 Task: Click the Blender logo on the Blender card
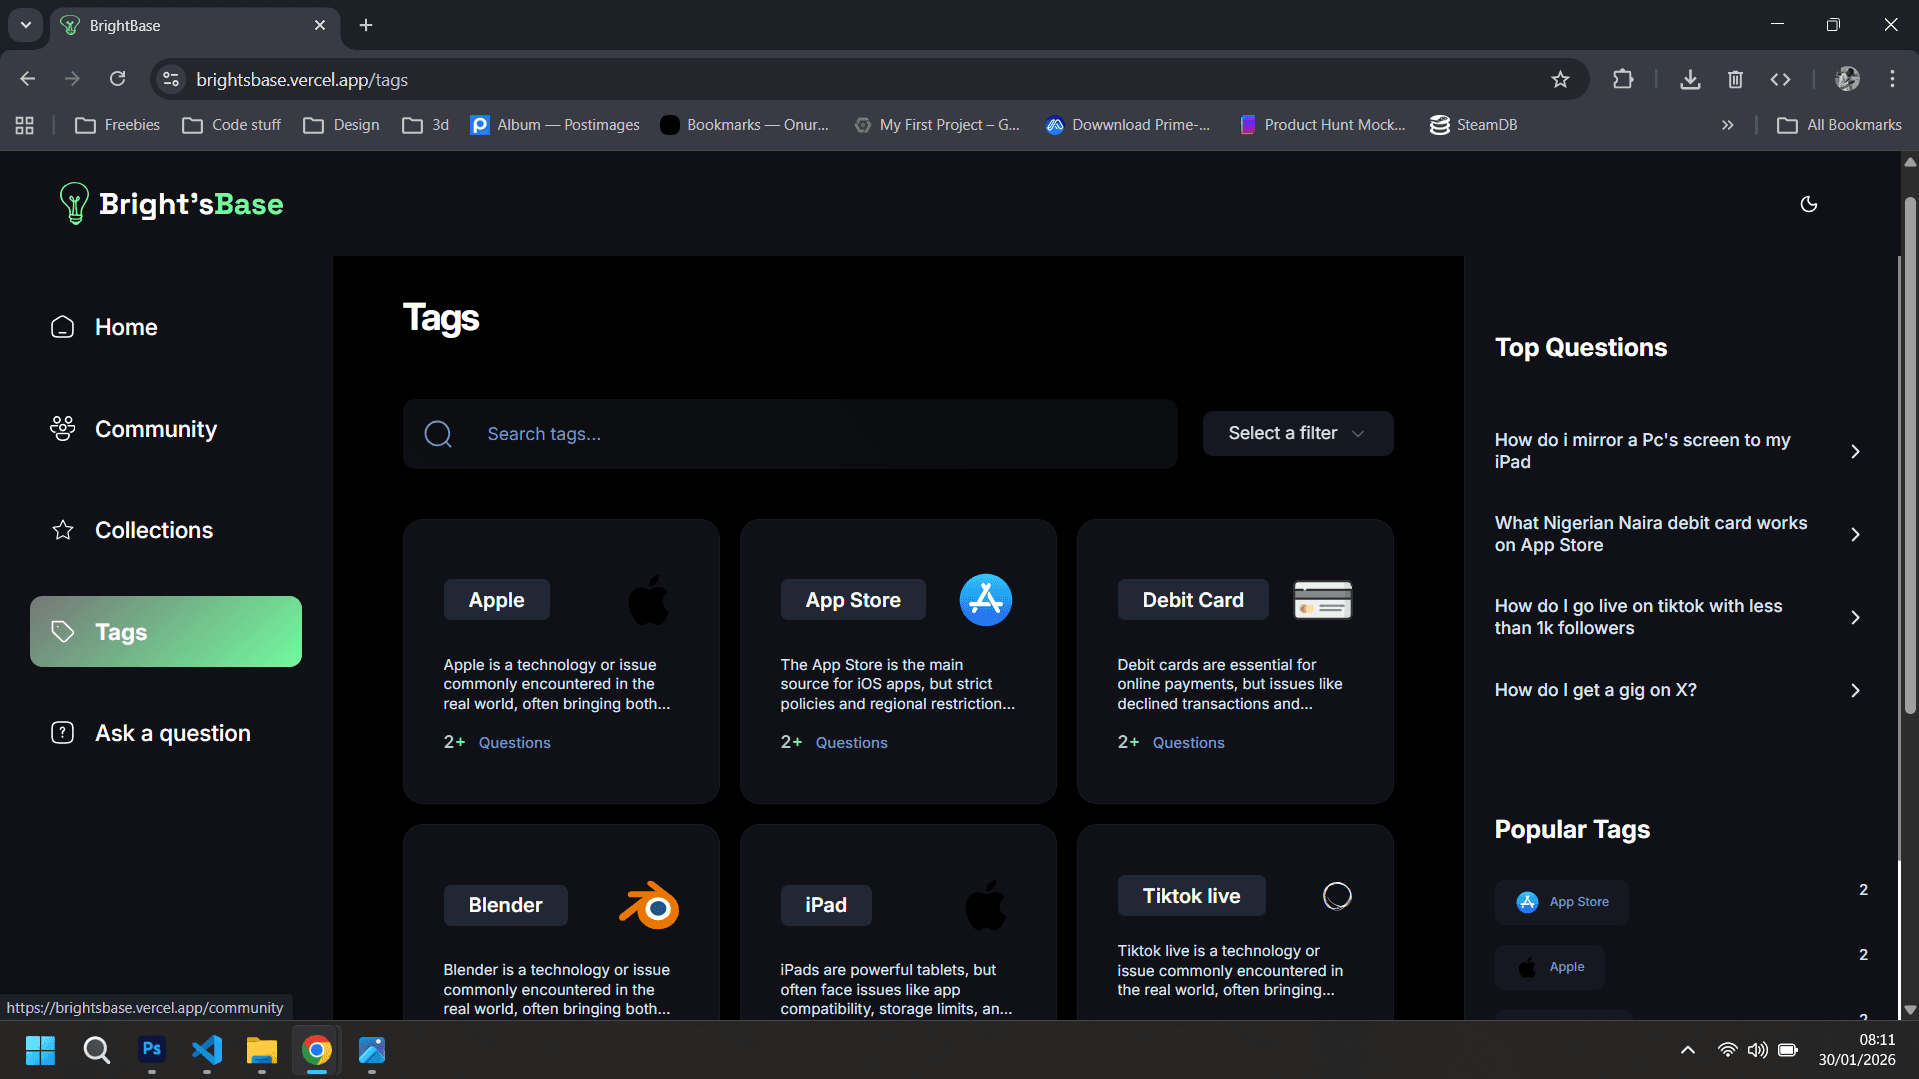coord(649,905)
